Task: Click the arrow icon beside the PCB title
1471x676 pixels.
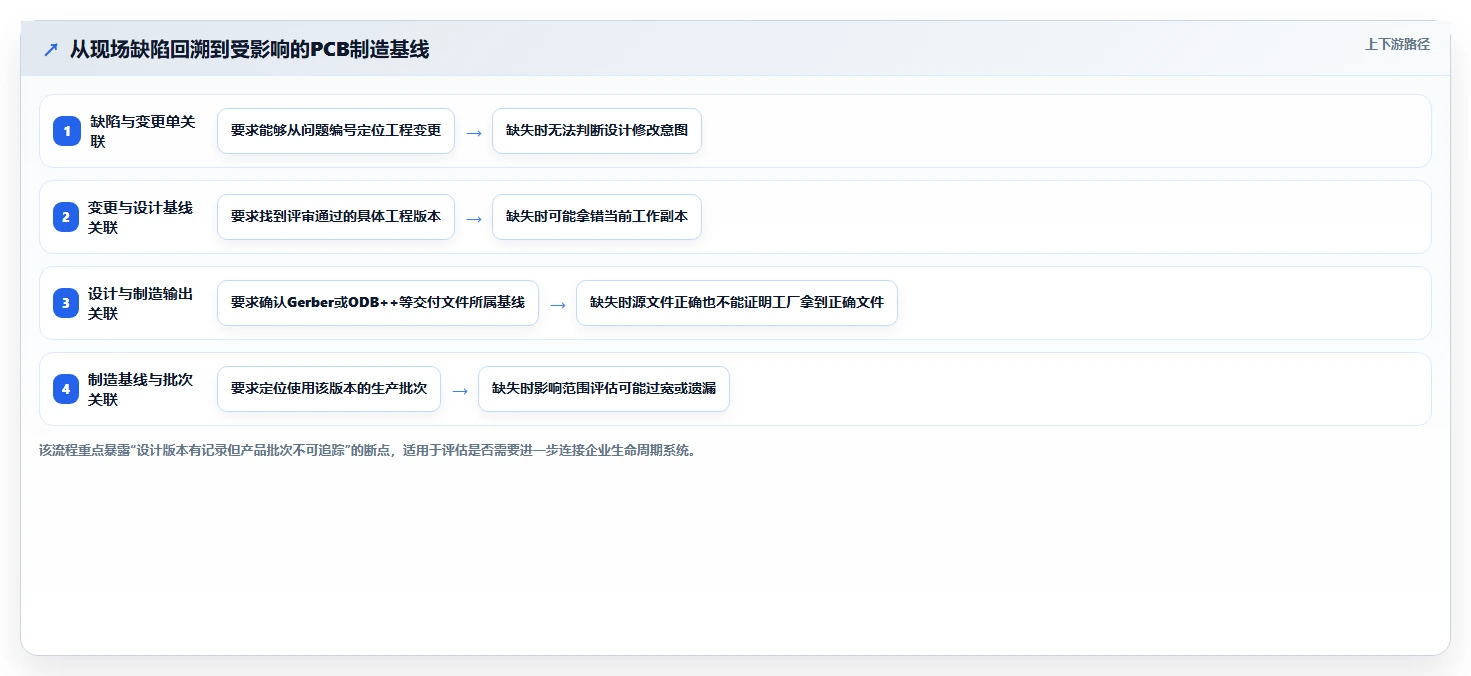Action: click(x=50, y=50)
